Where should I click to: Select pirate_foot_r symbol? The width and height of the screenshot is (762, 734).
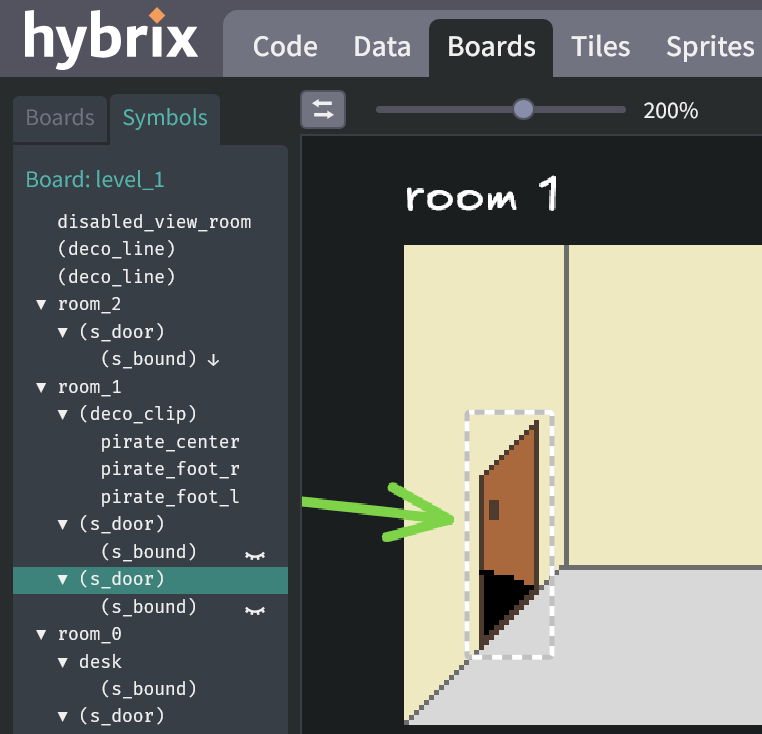point(170,470)
